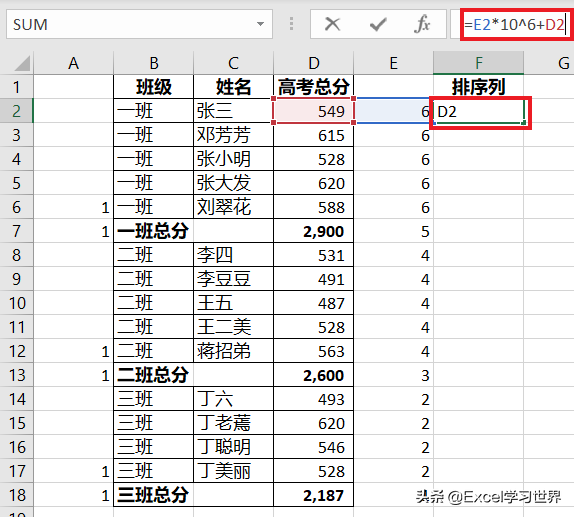
Task: Select 一班 class cell in row 3
Action: 153,135
